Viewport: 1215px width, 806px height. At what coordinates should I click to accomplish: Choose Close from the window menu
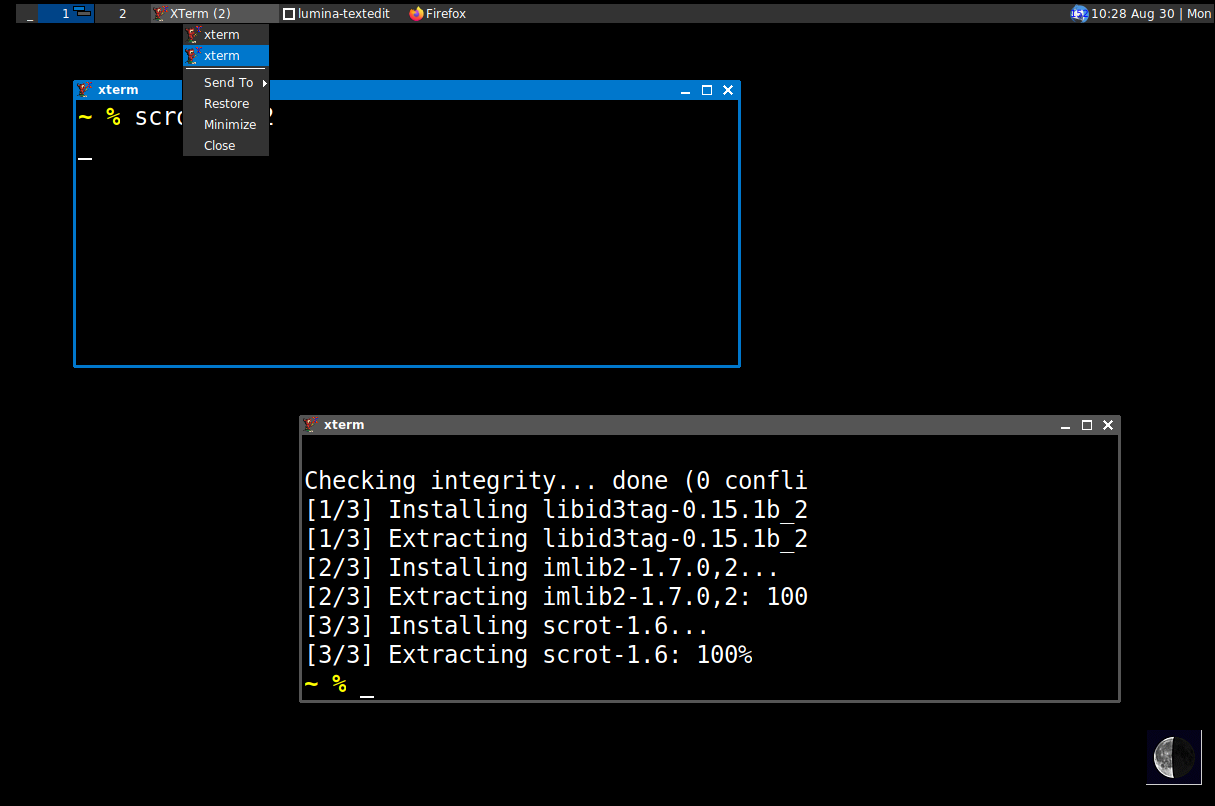click(x=219, y=146)
